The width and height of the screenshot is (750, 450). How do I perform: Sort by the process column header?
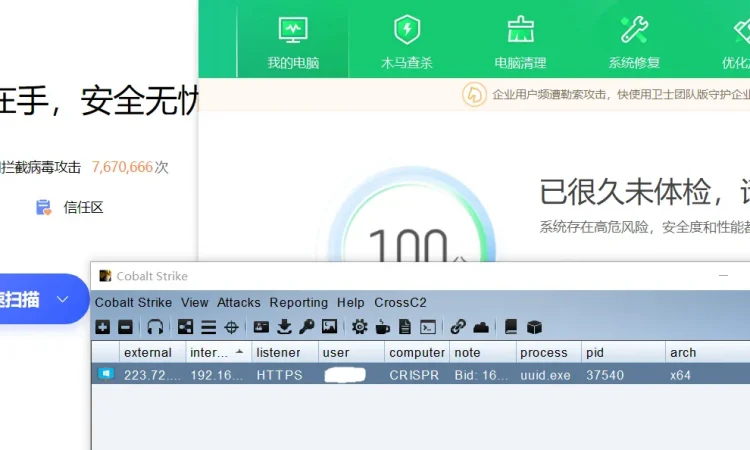click(x=549, y=352)
